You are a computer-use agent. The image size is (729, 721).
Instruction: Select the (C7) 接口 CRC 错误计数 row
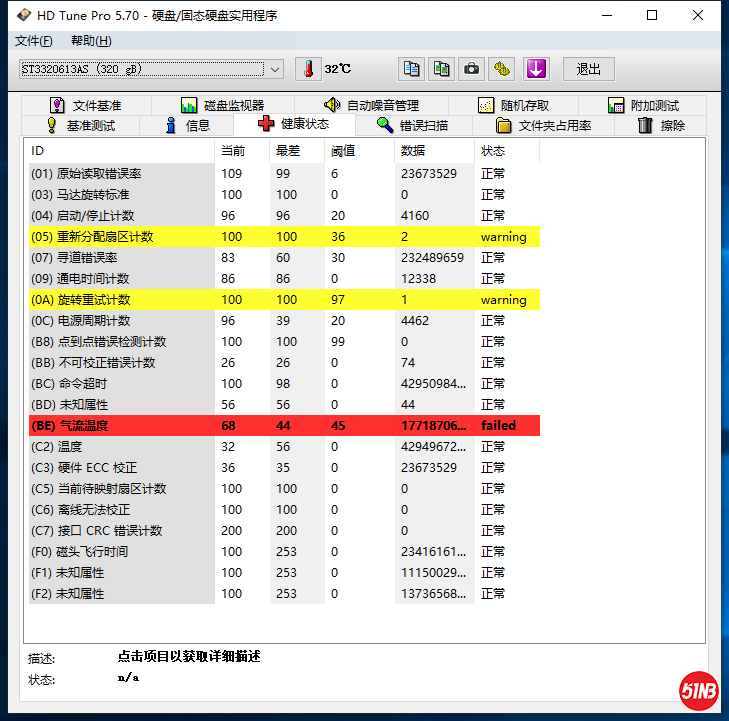[284, 531]
